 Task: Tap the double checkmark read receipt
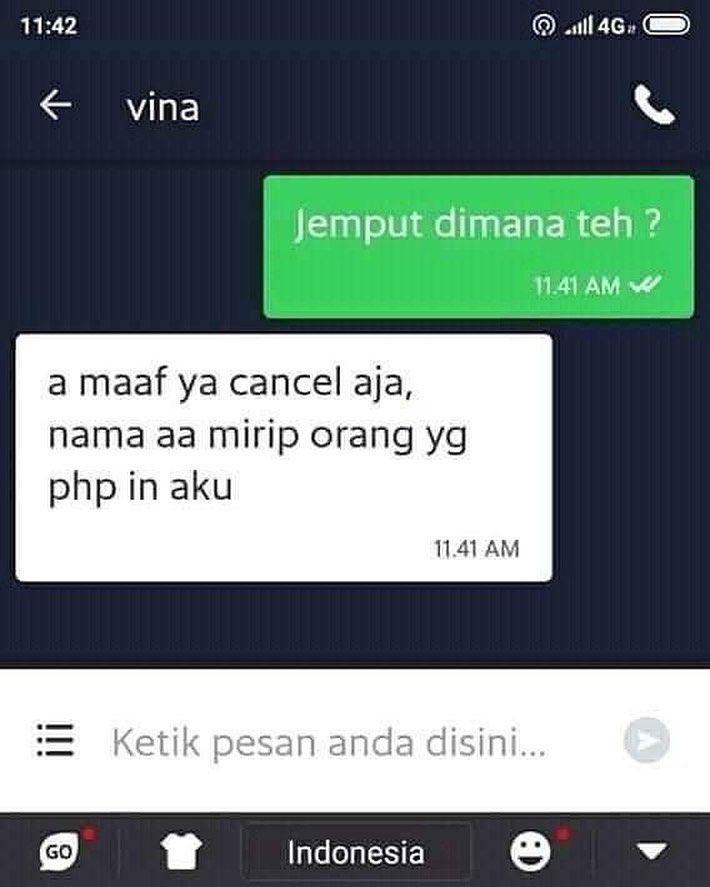point(645,285)
